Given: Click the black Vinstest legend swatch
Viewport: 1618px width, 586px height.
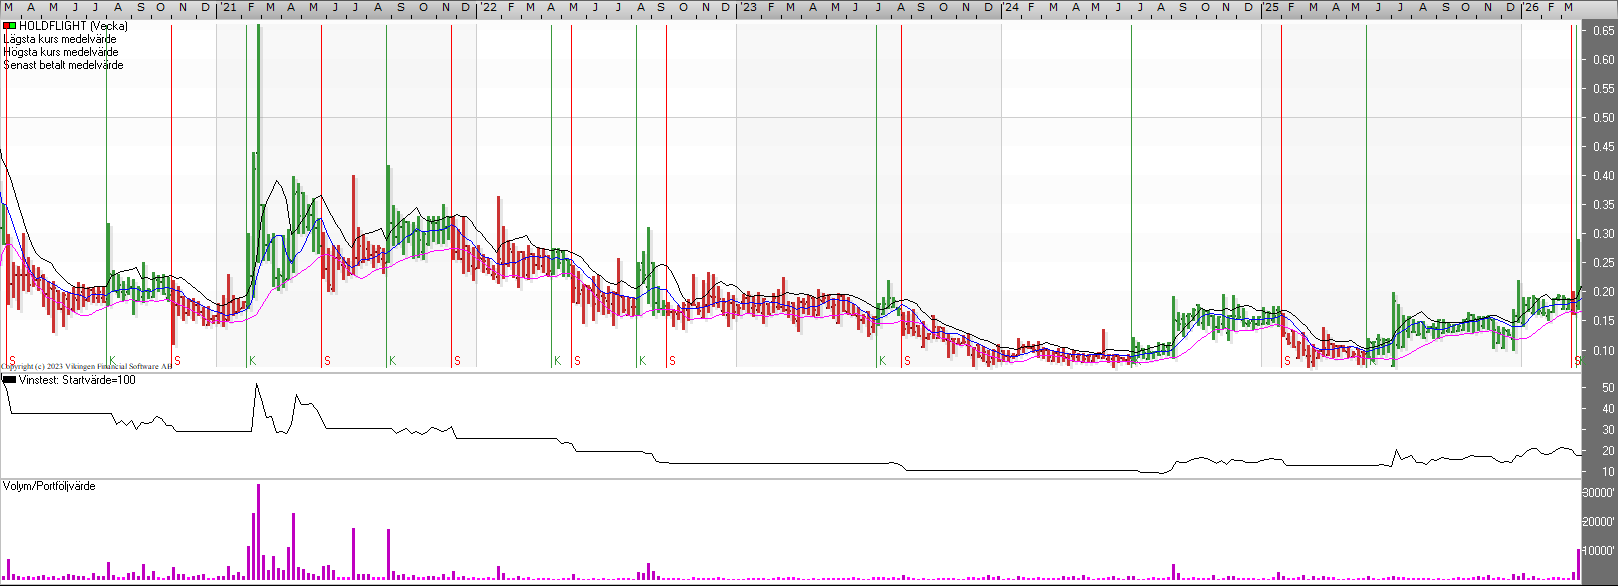Looking at the screenshot, I should click(9, 380).
